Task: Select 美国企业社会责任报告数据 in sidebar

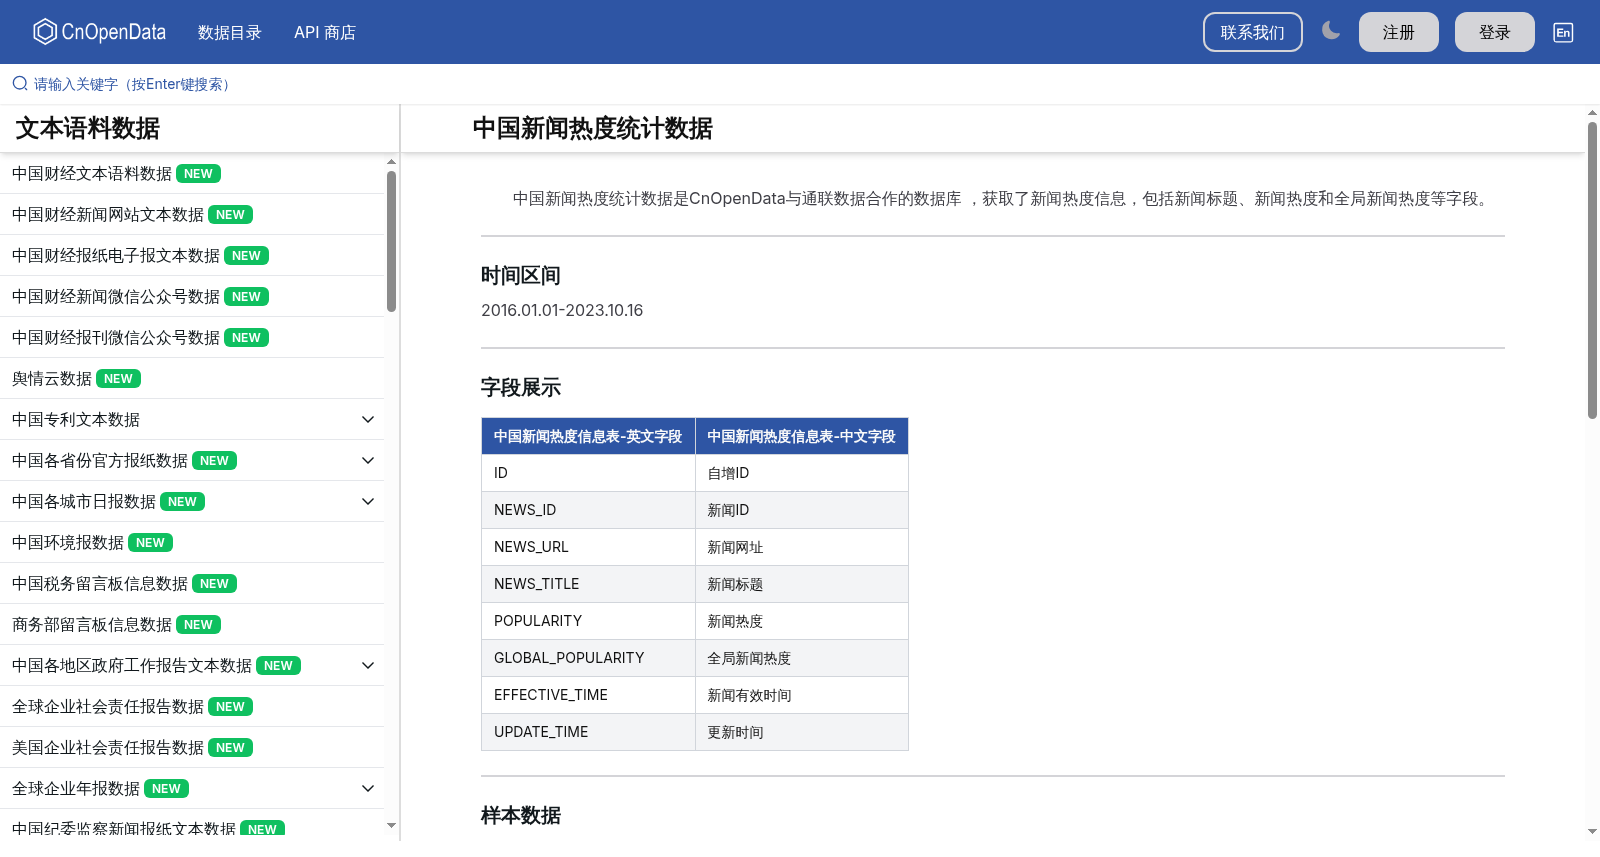Action: pos(108,748)
